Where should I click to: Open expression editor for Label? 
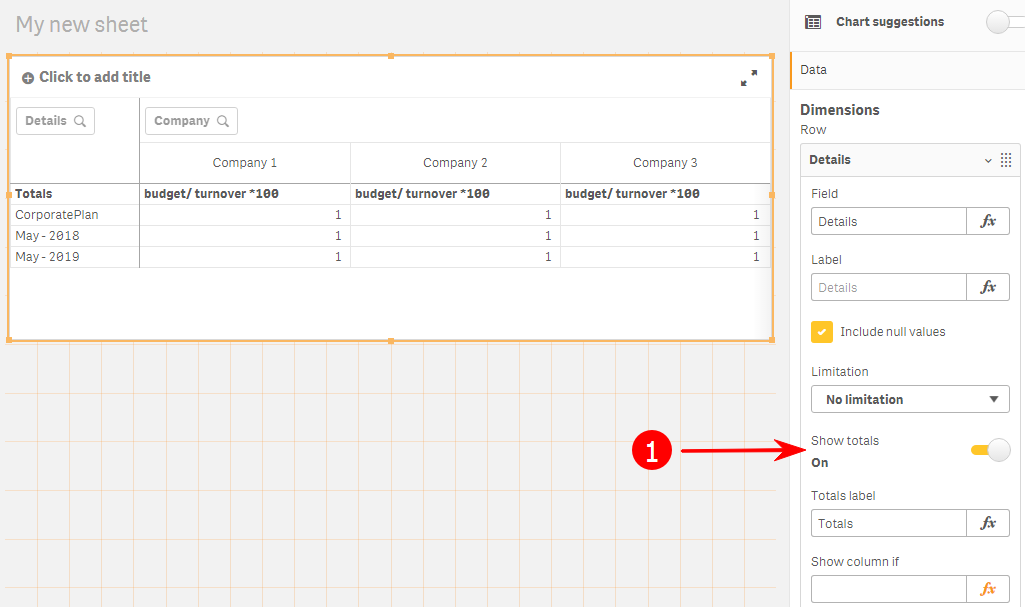pos(988,287)
